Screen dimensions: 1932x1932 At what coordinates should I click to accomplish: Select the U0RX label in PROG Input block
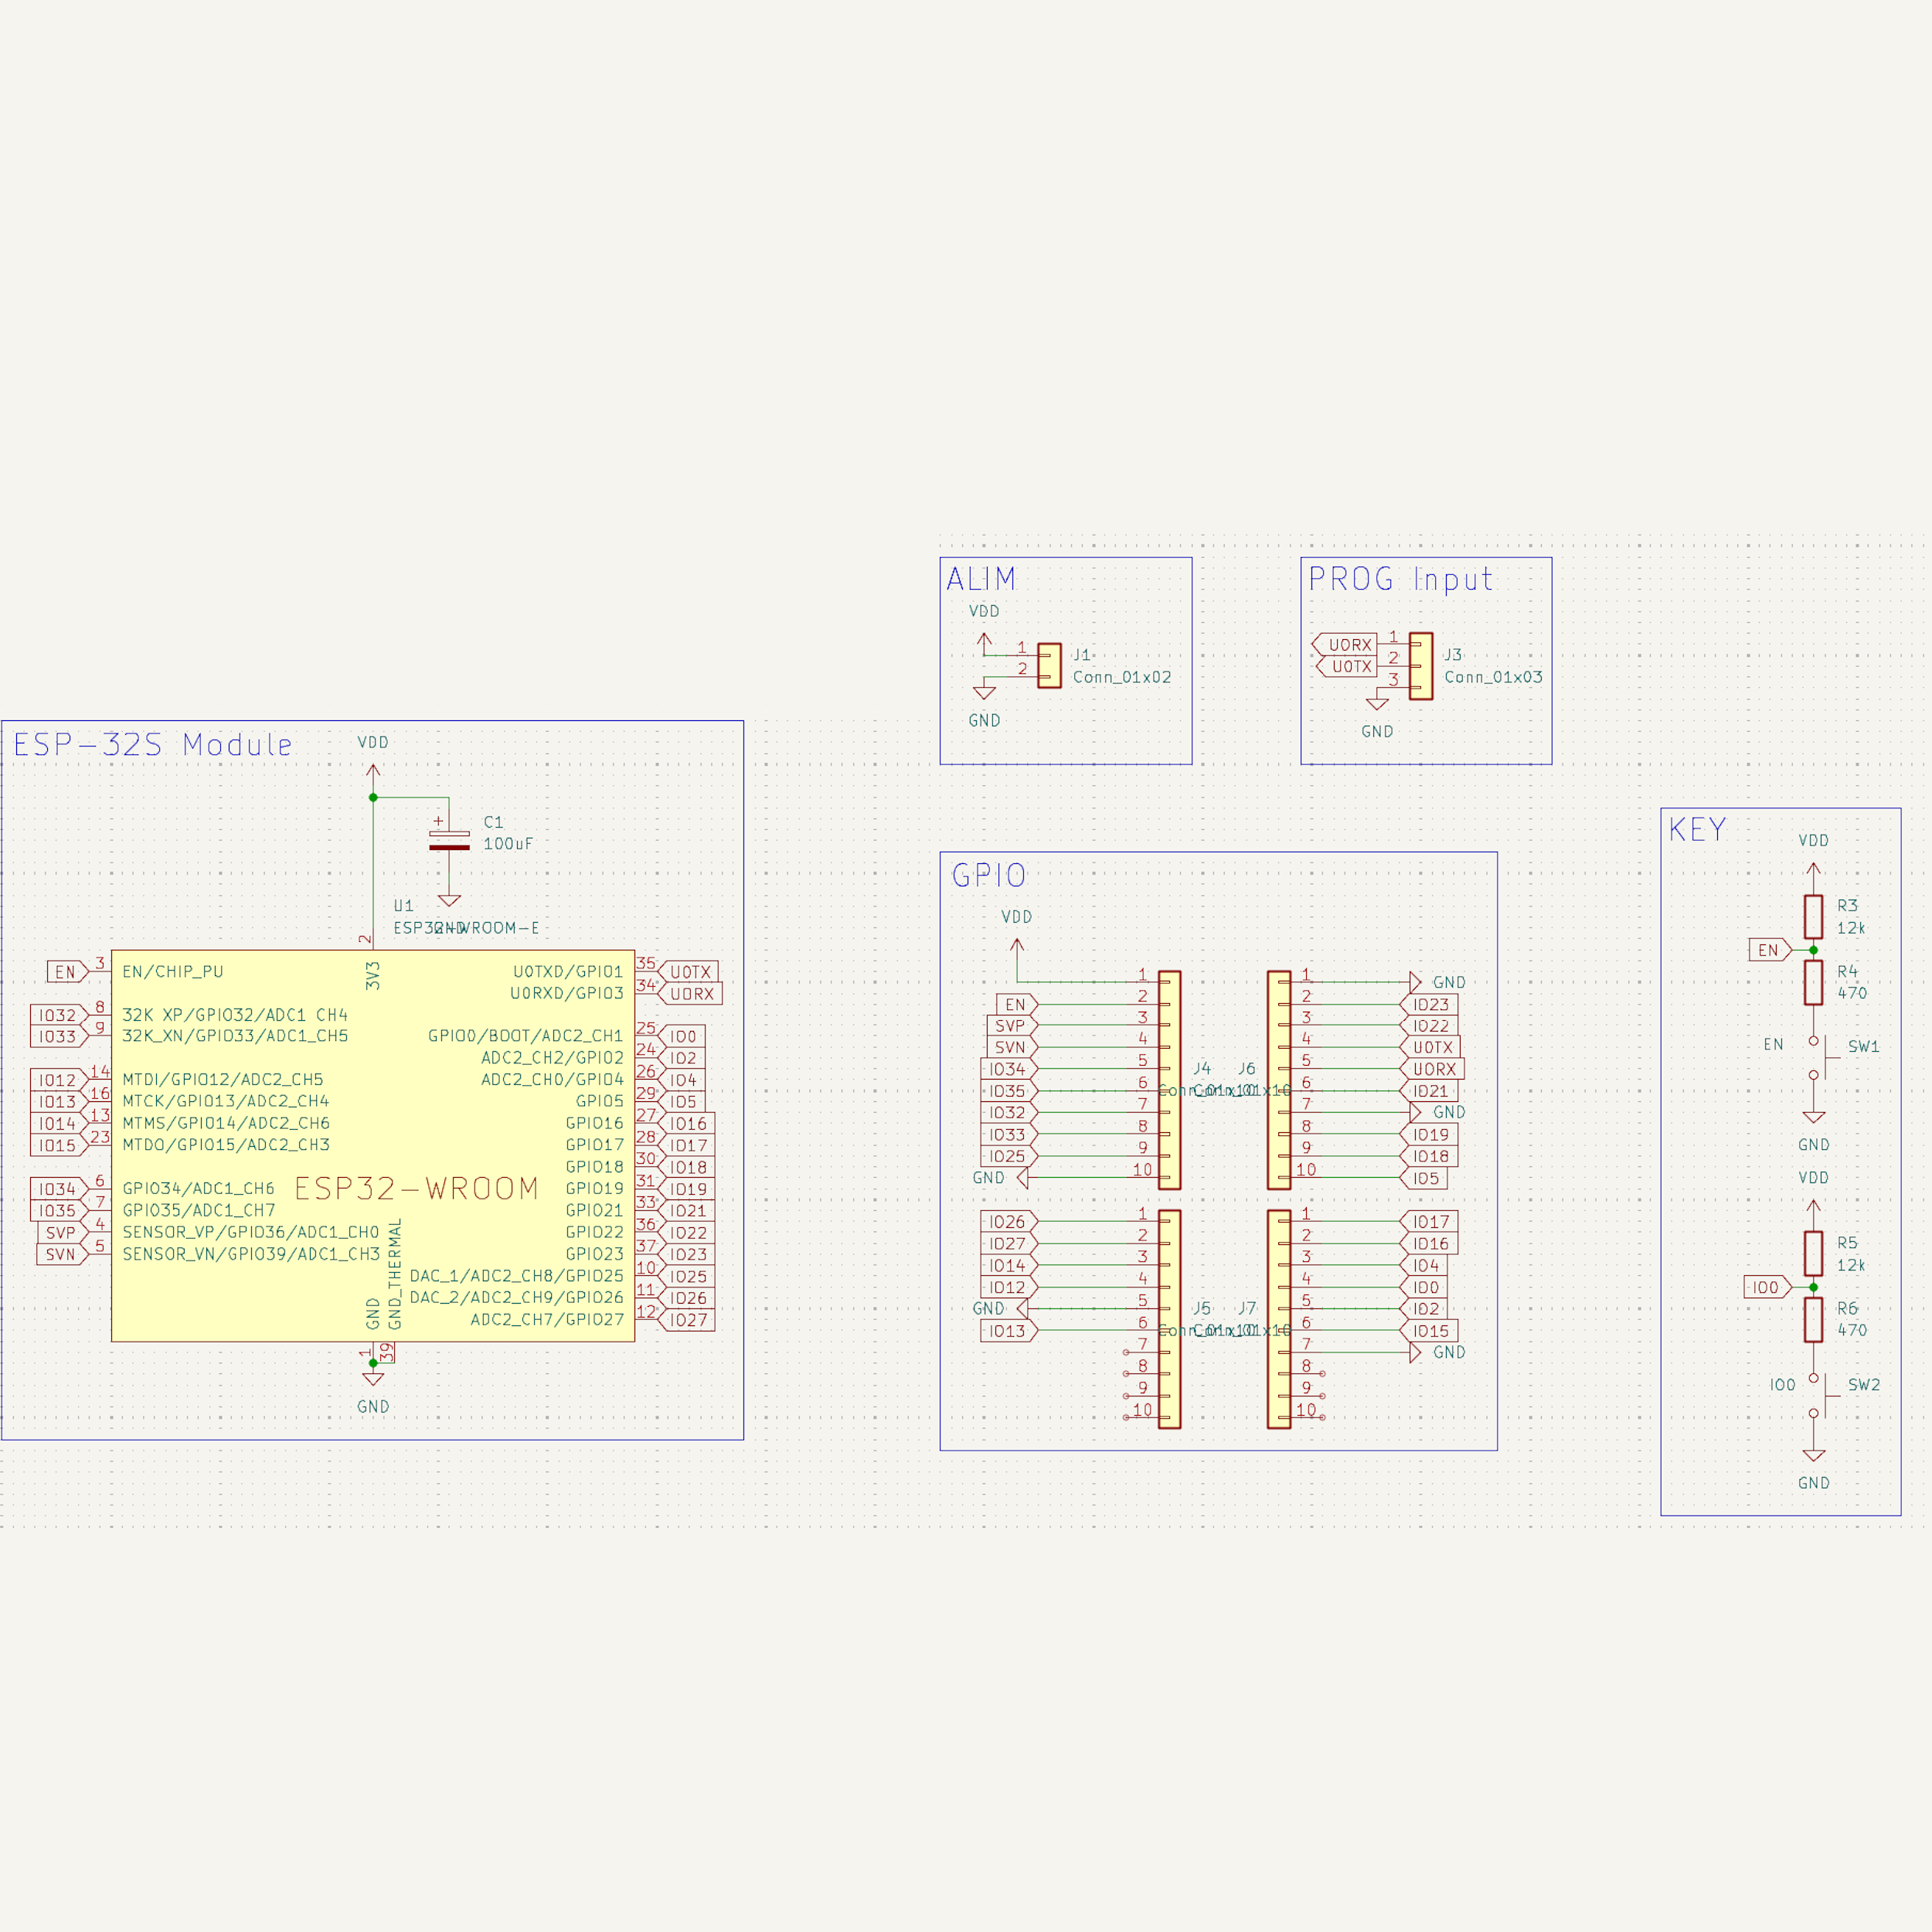pos(1344,645)
